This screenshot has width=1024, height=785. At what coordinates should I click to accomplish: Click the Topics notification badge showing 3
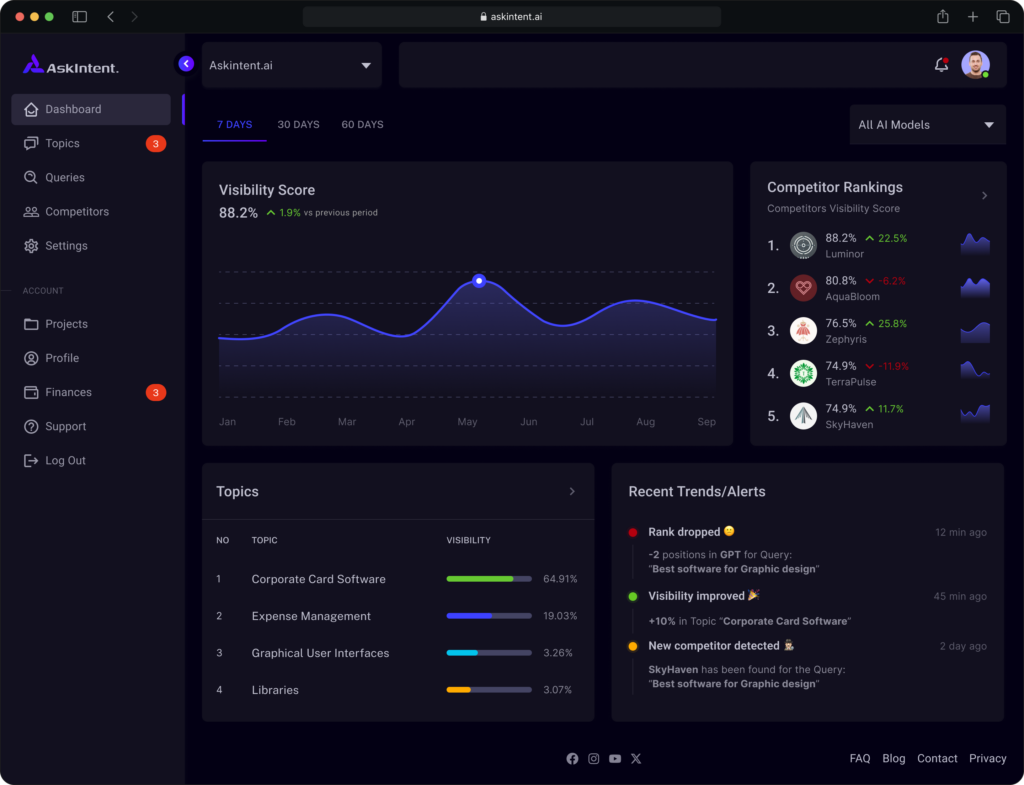pyautogui.click(x=155, y=144)
